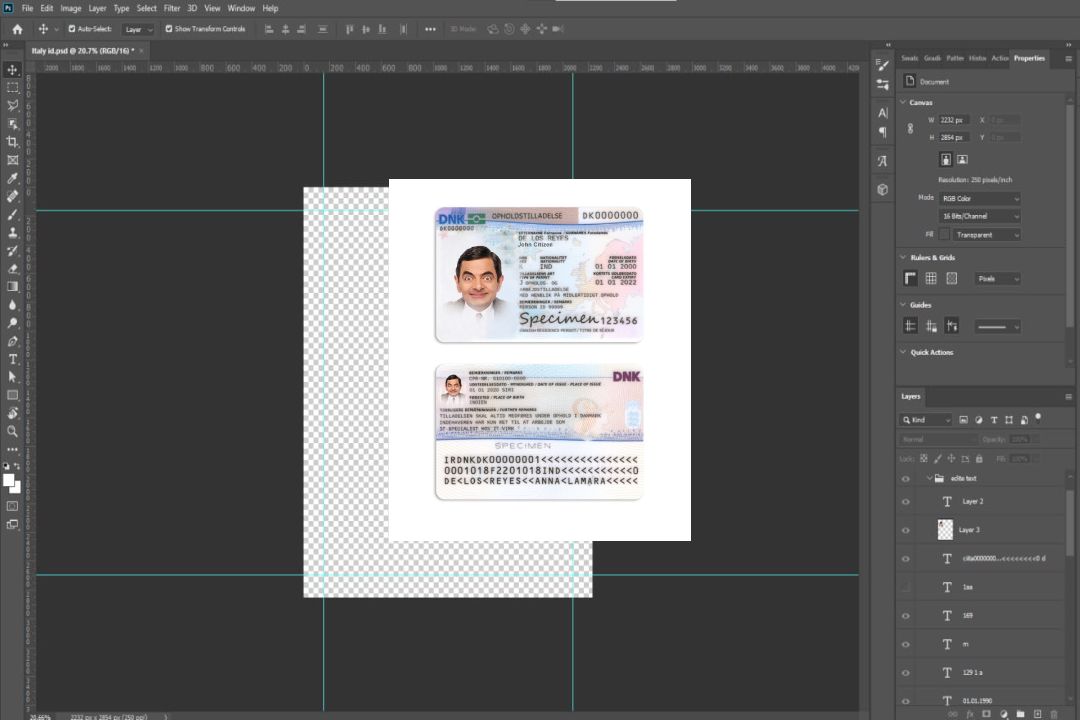This screenshot has height=720, width=1080.
Task: Open the Character panel icon
Action: click(882, 113)
